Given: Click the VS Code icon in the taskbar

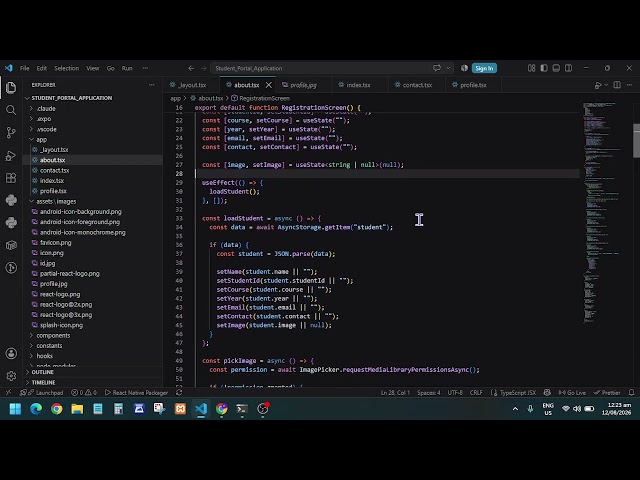Looking at the screenshot, I should pos(201,409).
